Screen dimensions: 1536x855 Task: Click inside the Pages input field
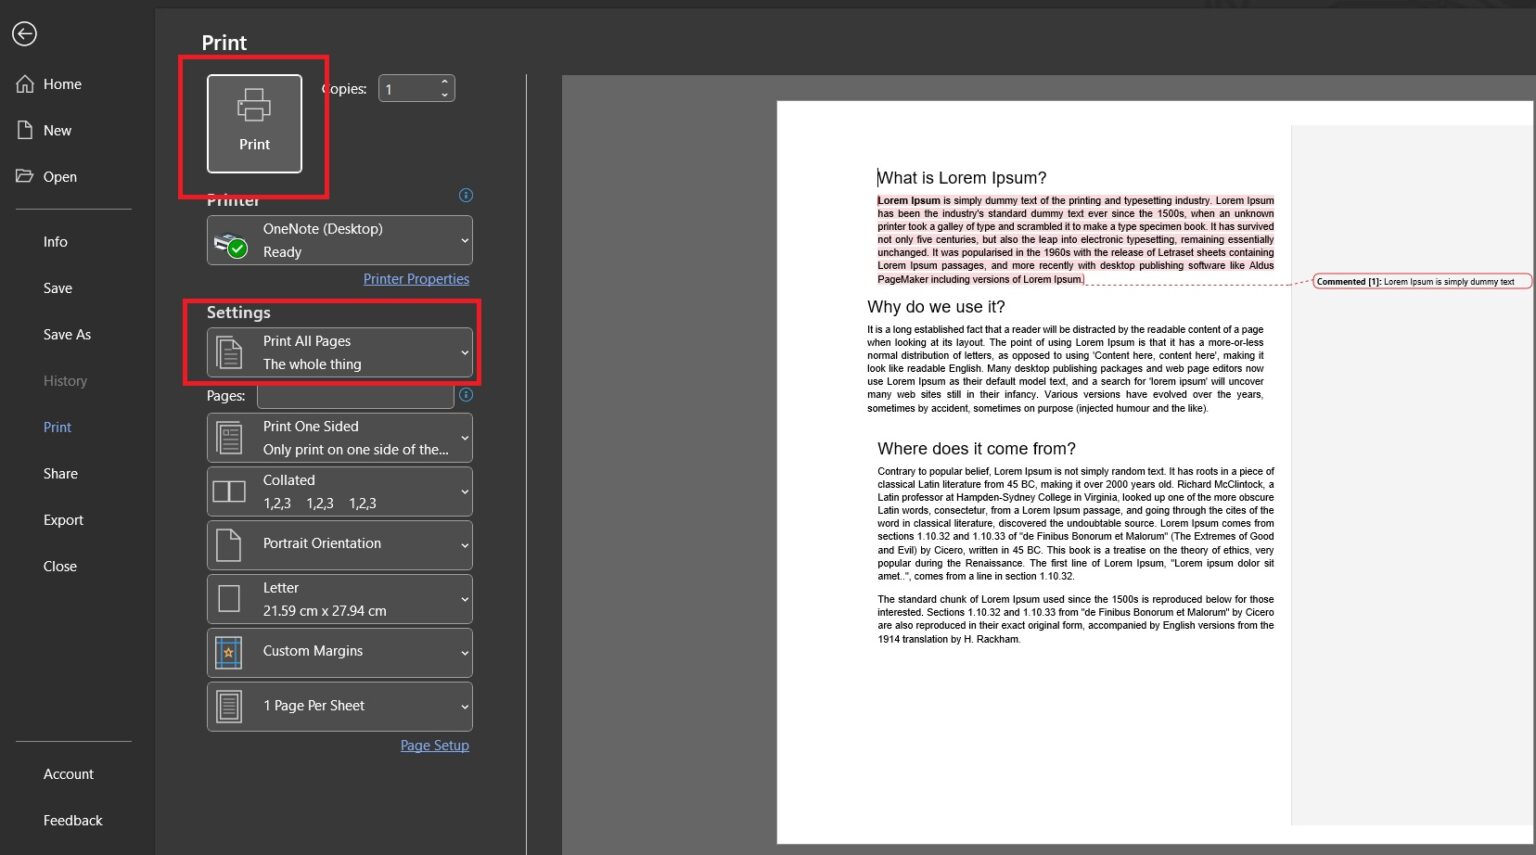[355, 395]
